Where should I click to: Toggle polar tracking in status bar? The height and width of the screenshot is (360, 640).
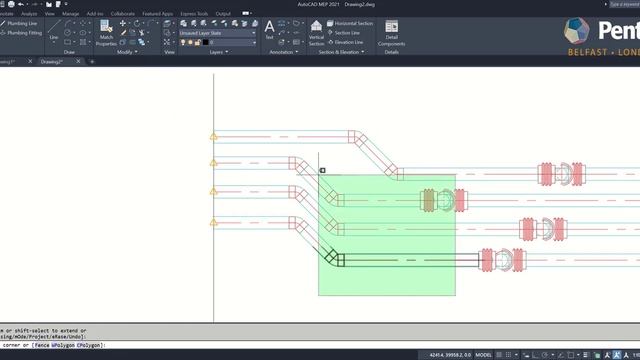tap(544, 355)
